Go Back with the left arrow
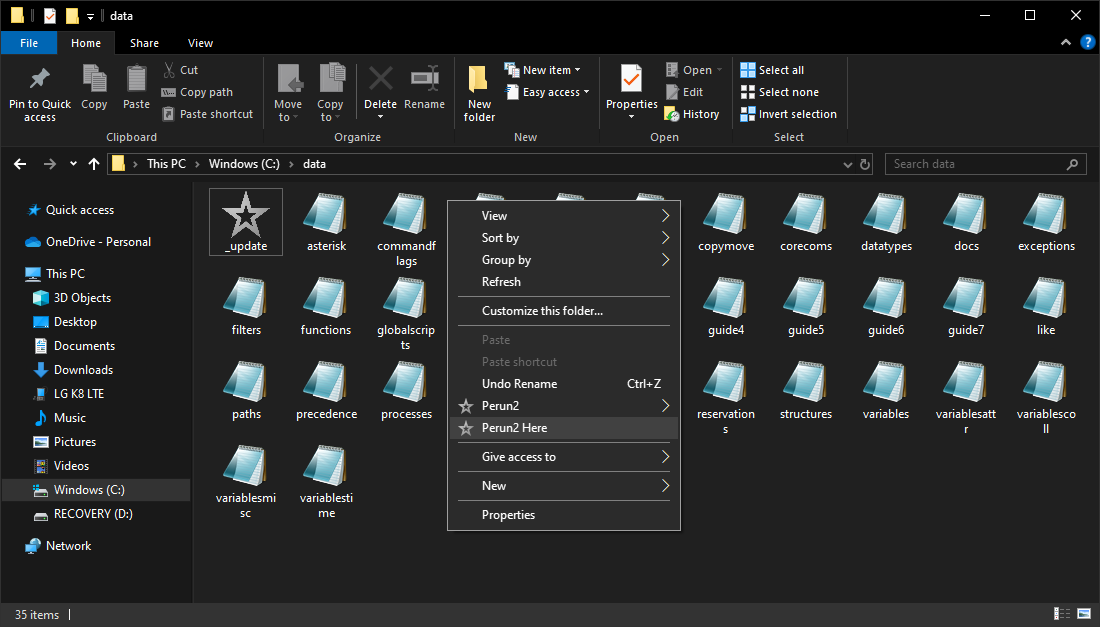 pyautogui.click(x=20, y=163)
